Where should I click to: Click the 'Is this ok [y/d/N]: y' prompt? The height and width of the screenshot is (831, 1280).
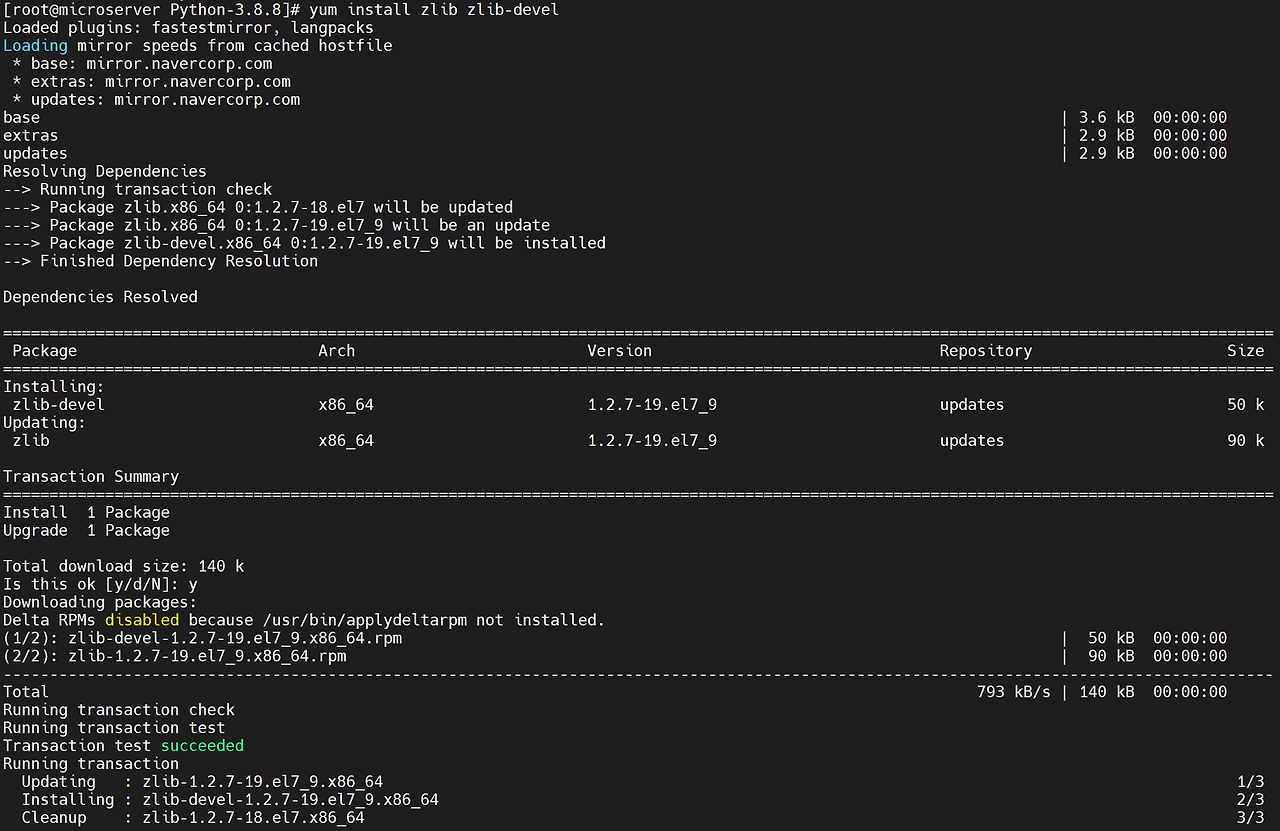(x=100, y=585)
